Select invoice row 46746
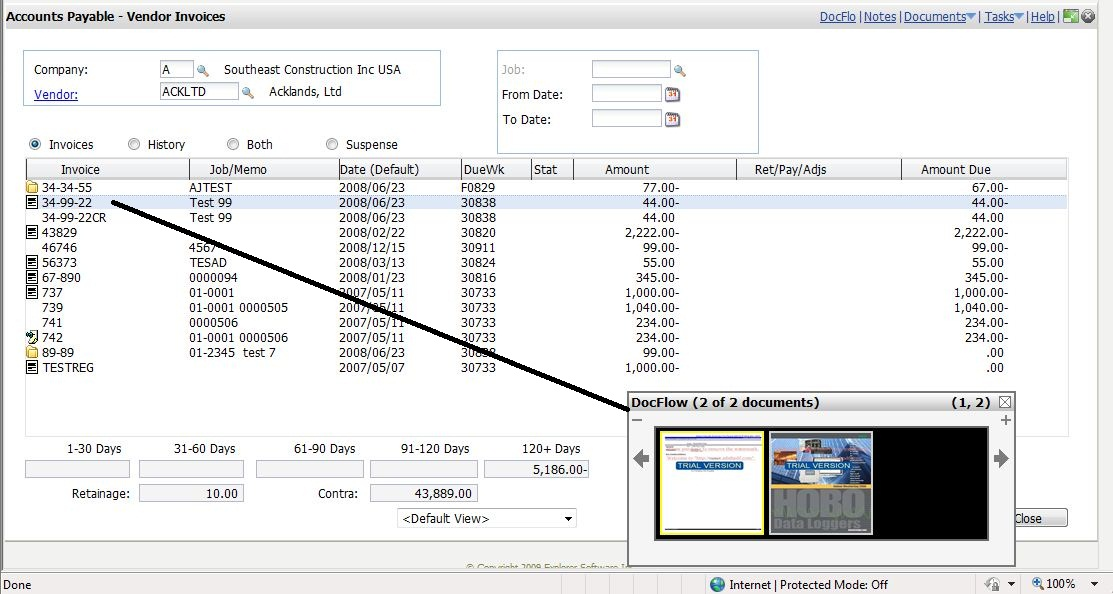This screenshot has height=594, width=1113. click(547, 248)
